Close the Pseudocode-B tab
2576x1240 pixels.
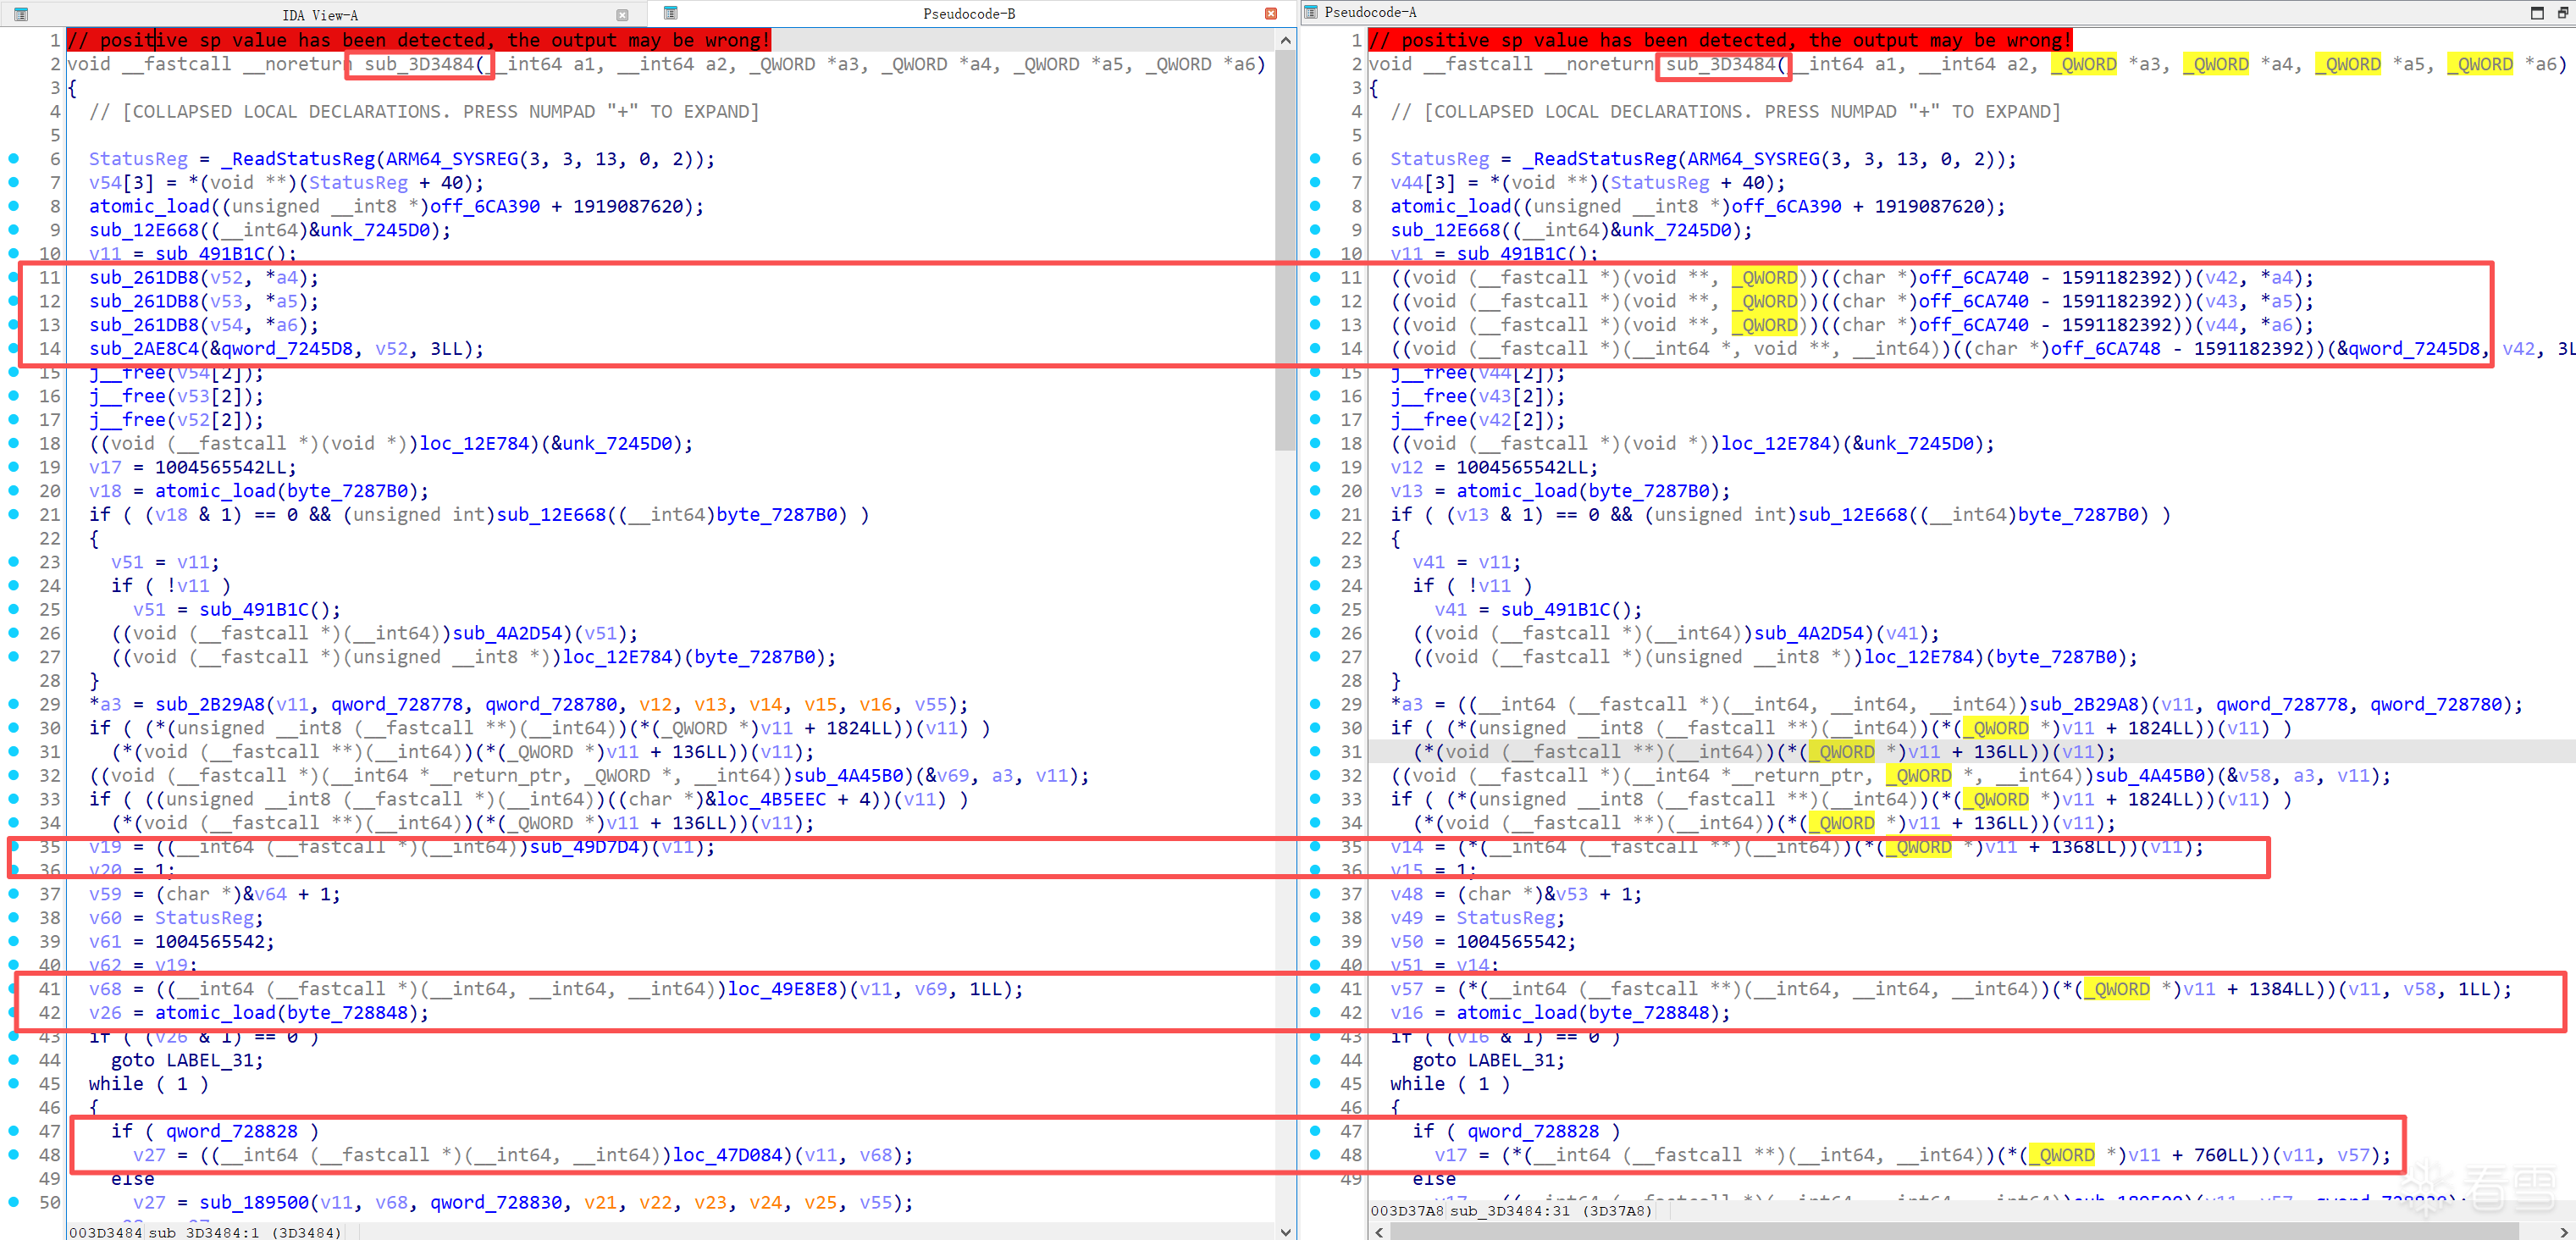1271,14
